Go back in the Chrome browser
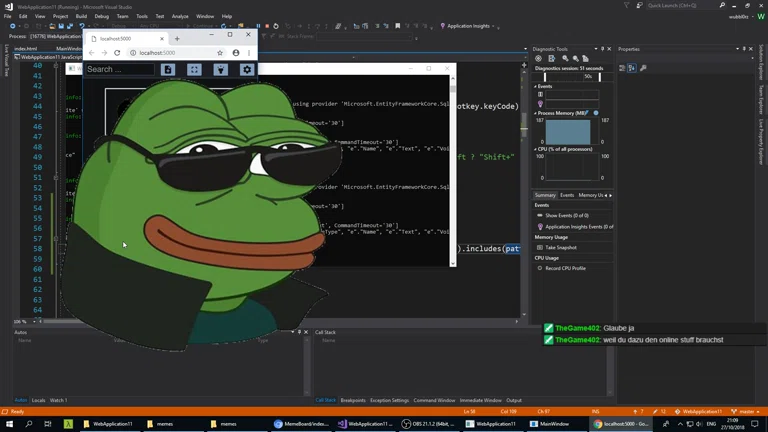Viewport: 768px width, 432px height. click(92, 53)
